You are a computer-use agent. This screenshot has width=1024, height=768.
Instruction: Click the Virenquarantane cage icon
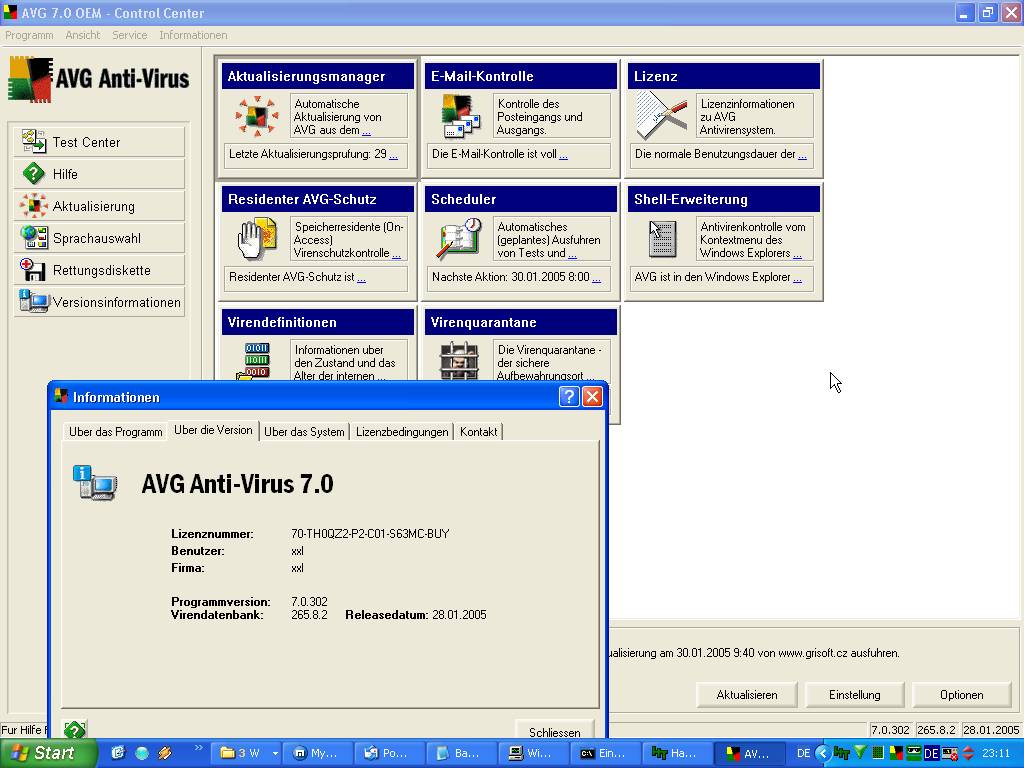point(459,360)
